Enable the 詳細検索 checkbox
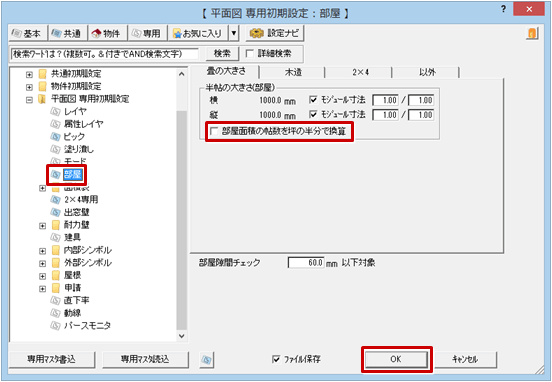Screen dimensions: 552x382 [250, 54]
